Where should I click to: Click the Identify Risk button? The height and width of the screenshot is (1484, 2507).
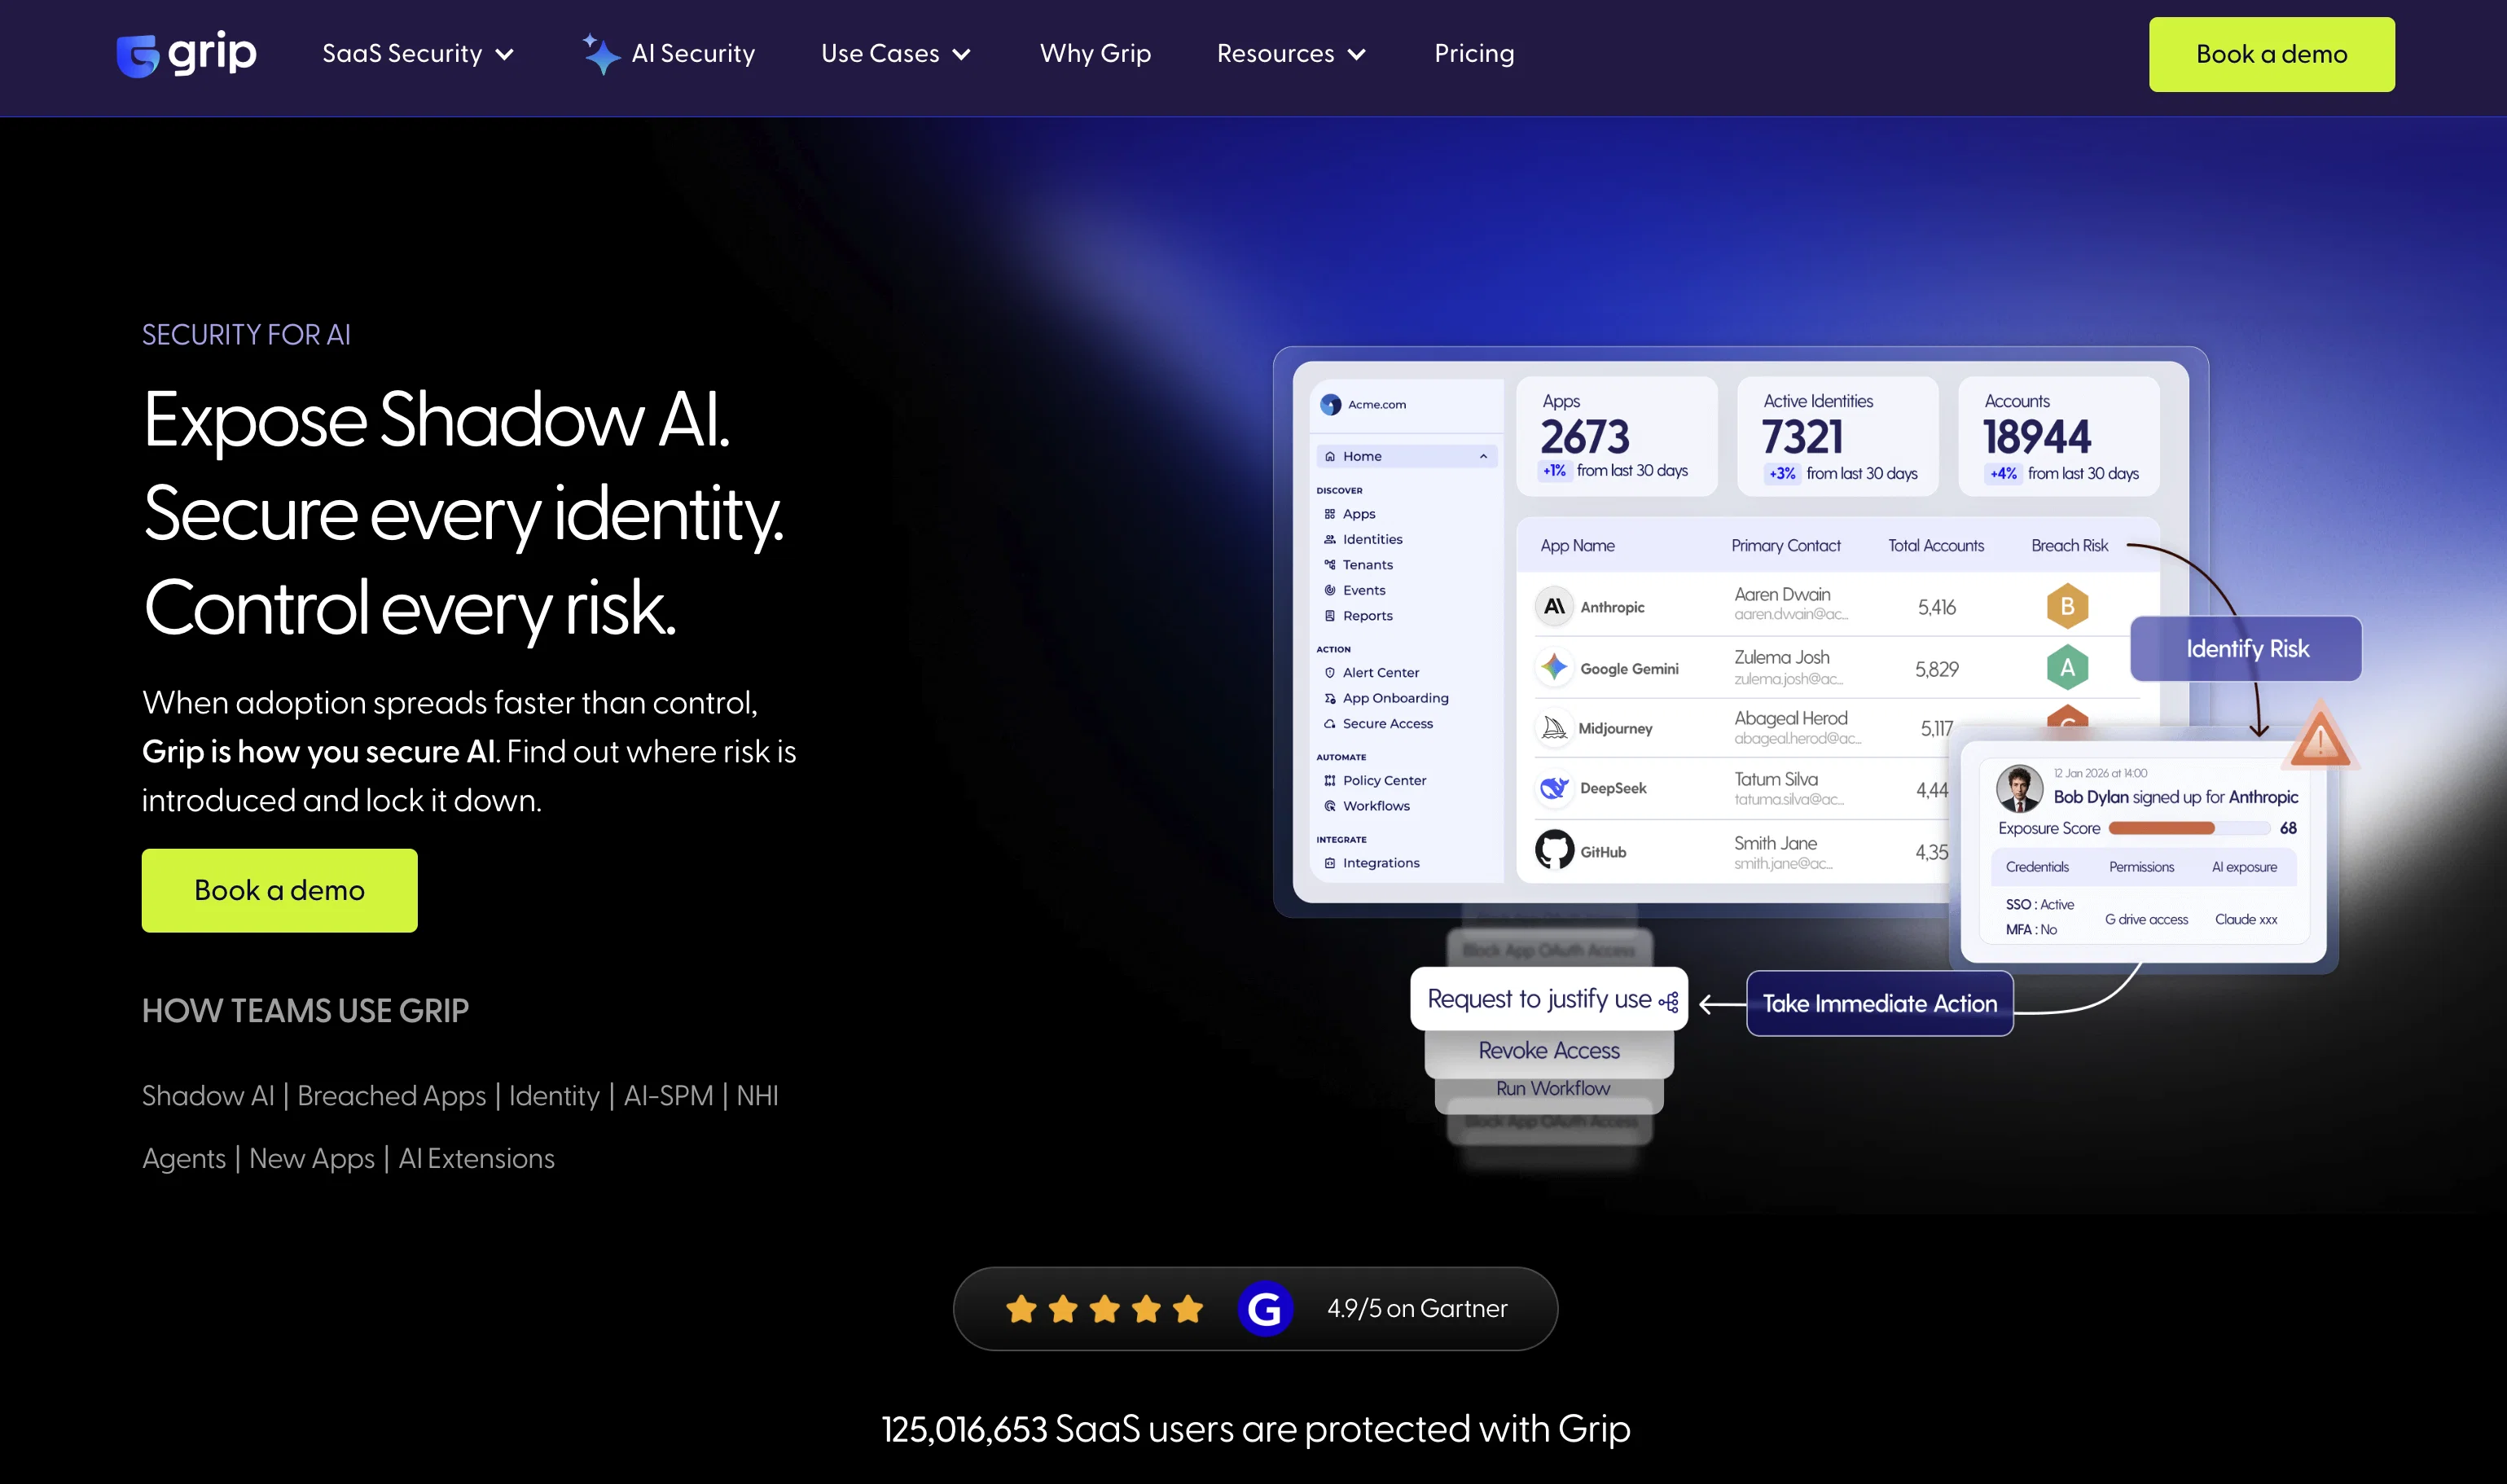pyautogui.click(x=2246, y=649)
